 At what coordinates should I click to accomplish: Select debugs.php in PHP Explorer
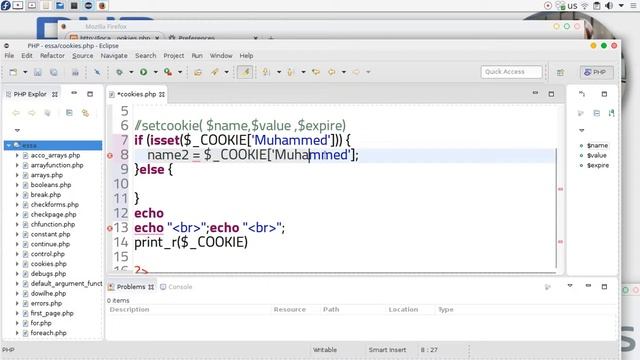[48, 273]
